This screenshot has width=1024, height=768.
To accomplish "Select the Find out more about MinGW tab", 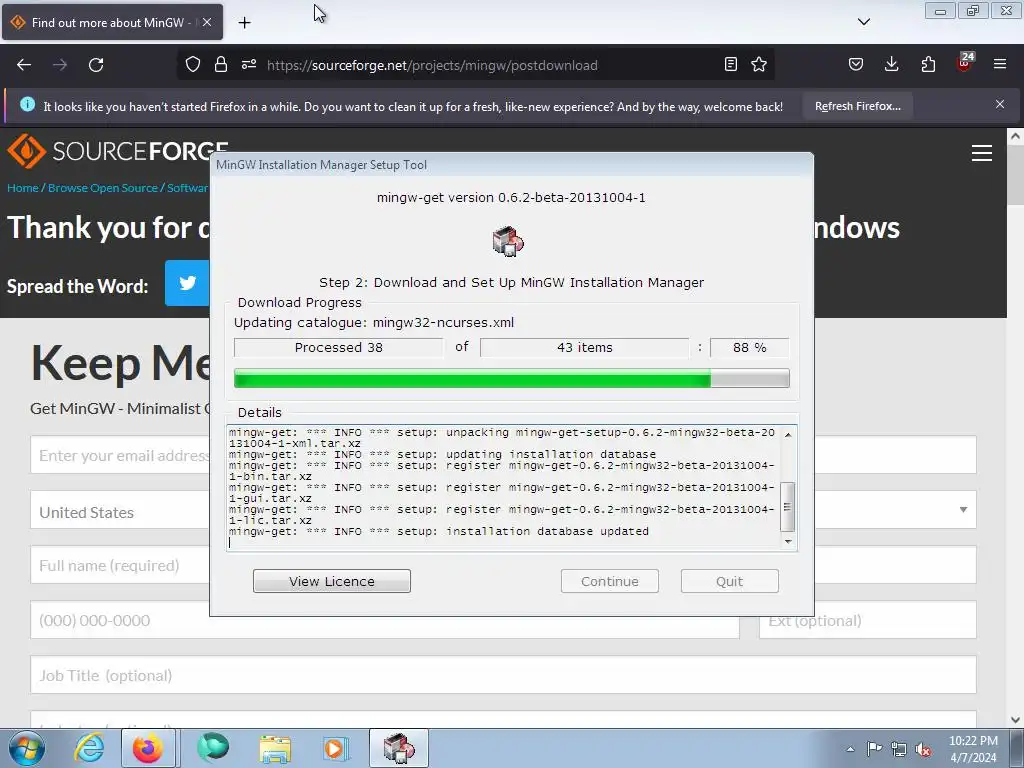I will 112,22.
